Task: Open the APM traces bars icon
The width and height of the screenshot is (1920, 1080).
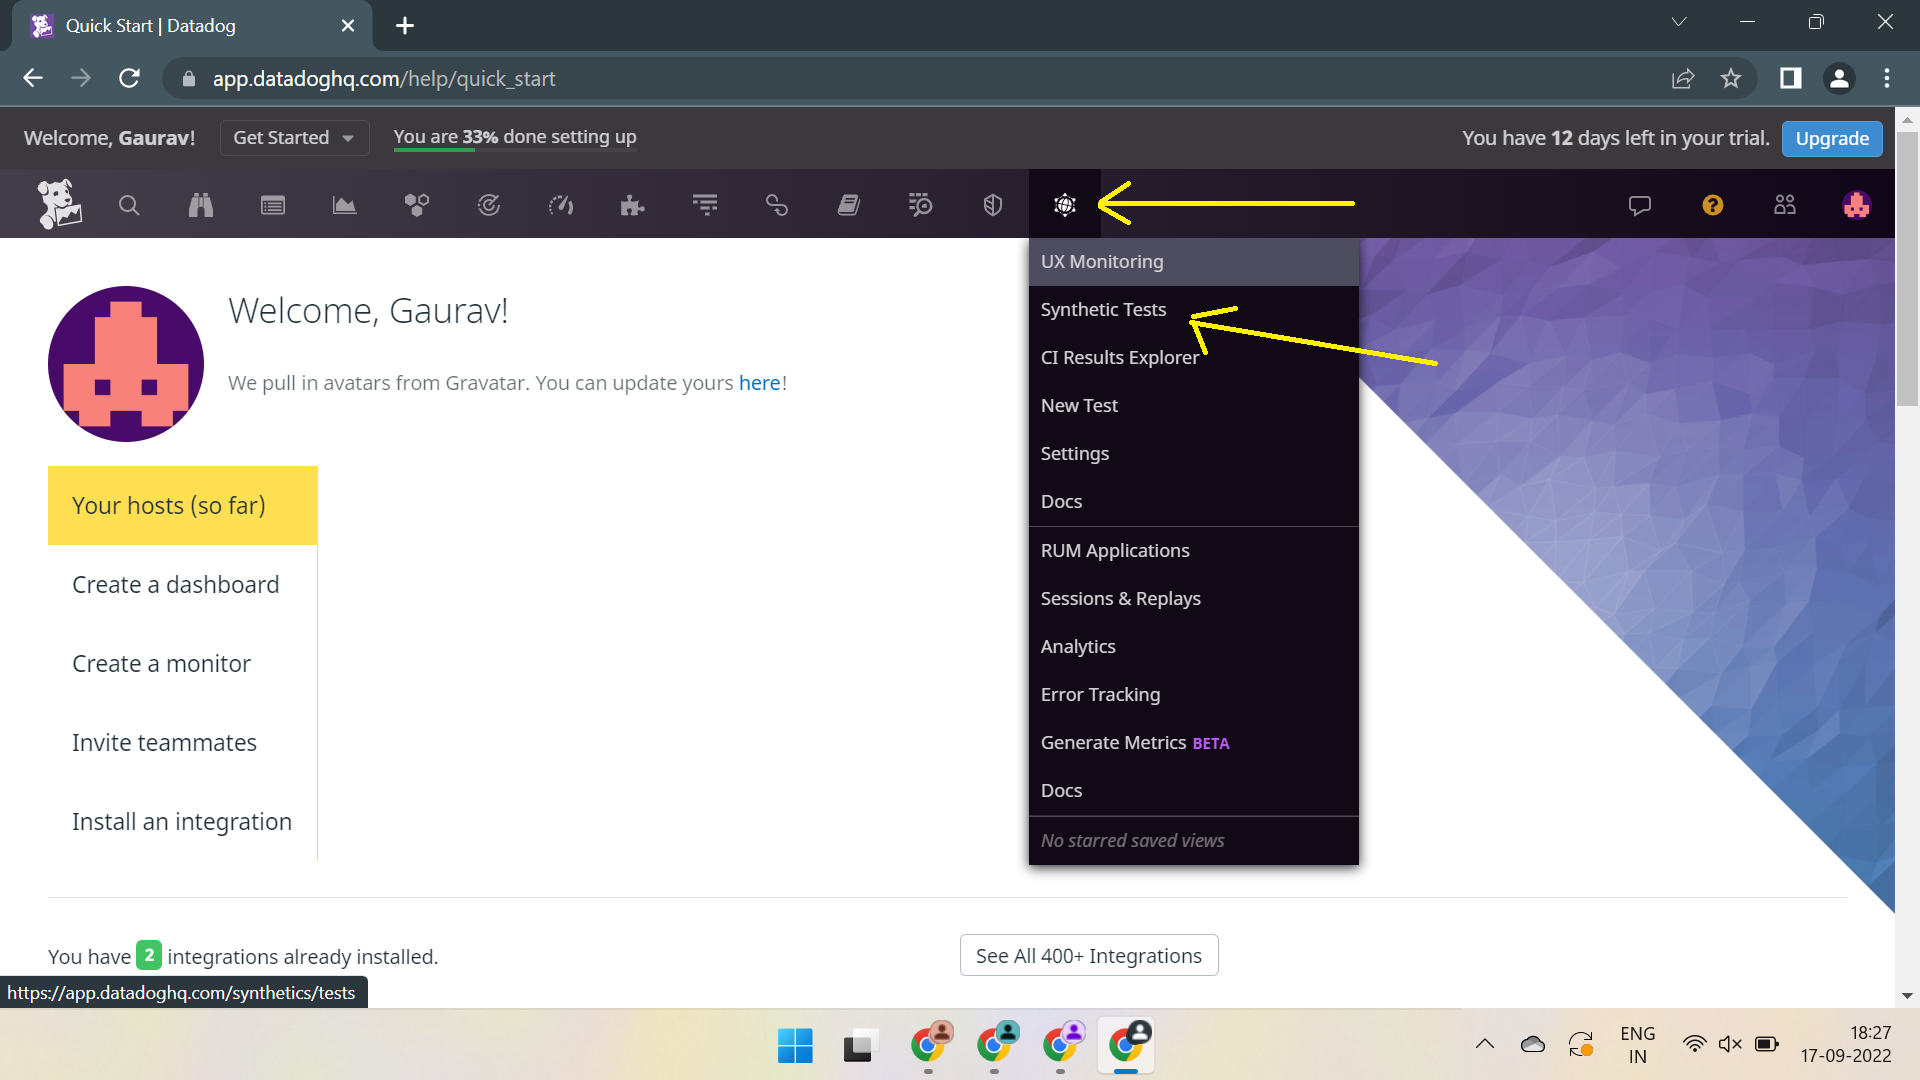Action: (705, 205)
